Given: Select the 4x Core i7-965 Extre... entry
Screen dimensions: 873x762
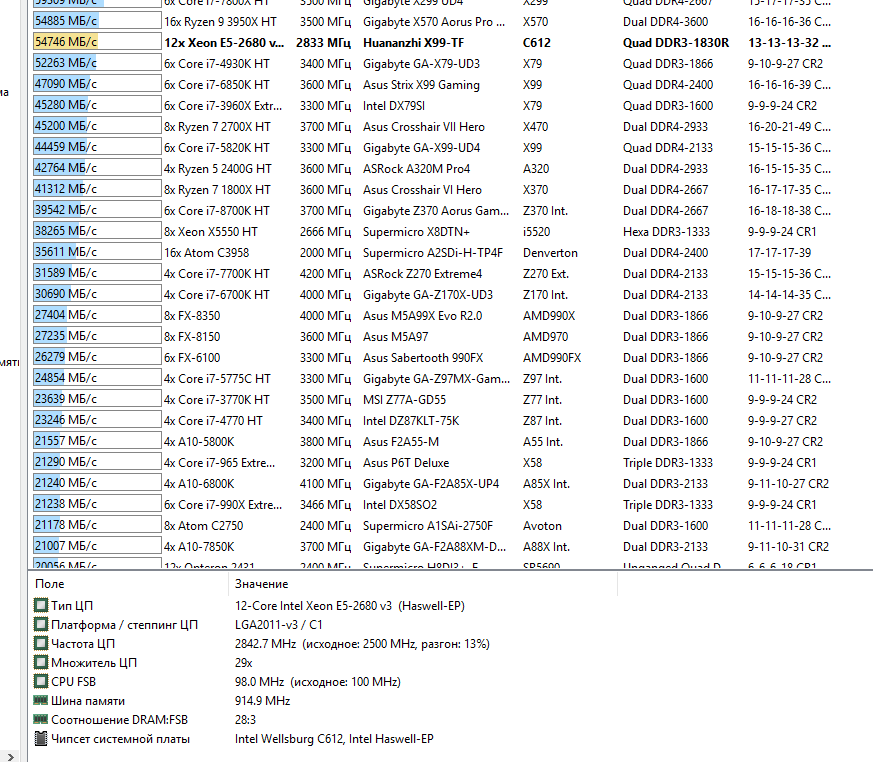Looking at the screenshot, I should point(219,463).
